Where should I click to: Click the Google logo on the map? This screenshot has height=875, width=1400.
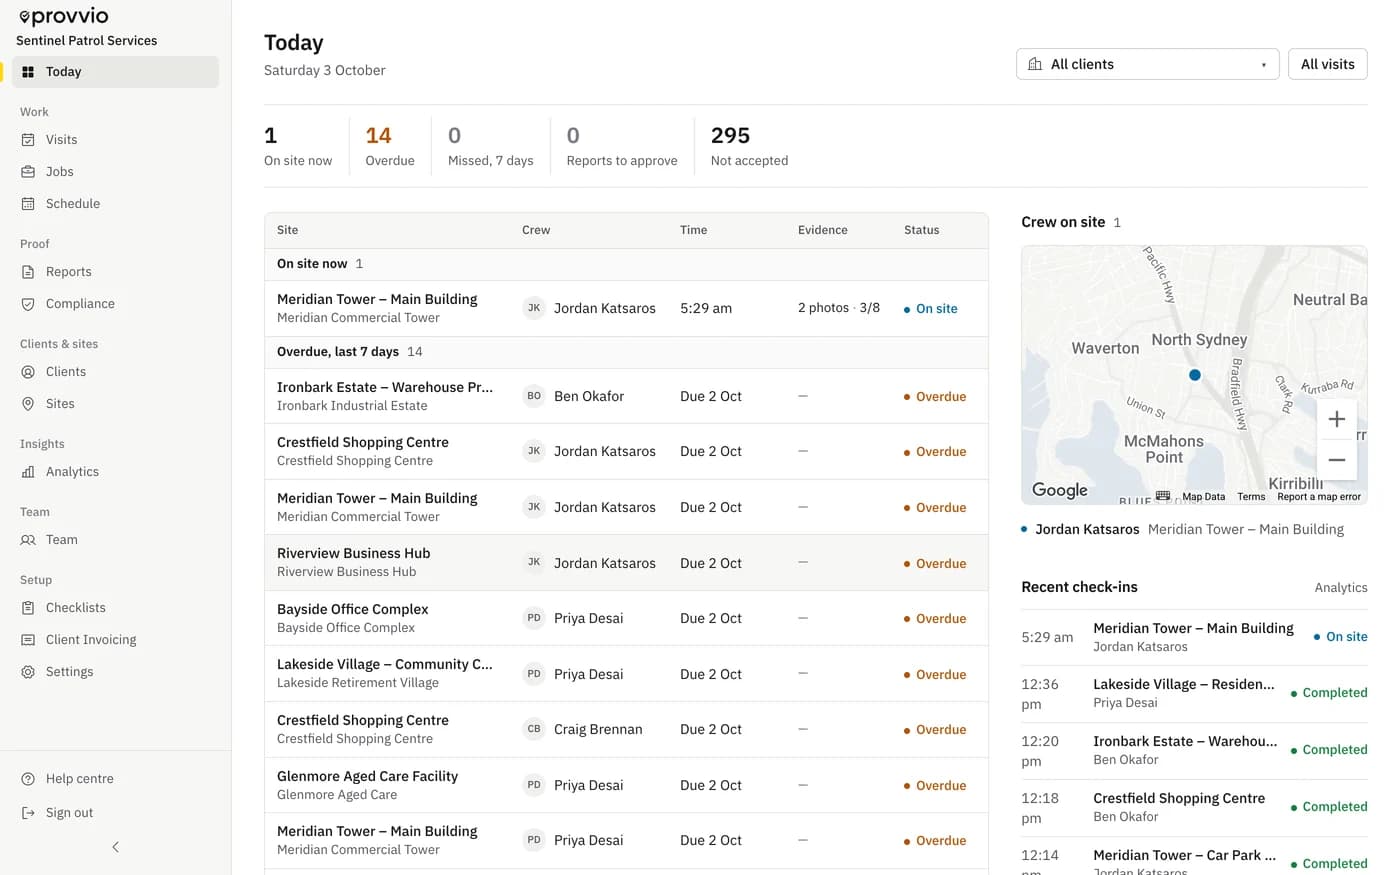click(1060, 490)
